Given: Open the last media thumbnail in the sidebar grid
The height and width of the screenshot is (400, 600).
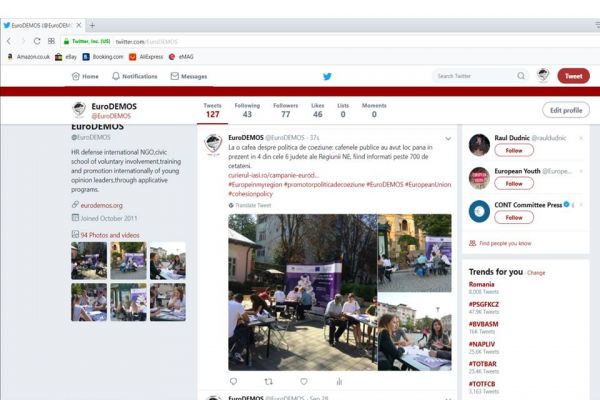Looking at the screenshot, I should [x=168, y=302].
